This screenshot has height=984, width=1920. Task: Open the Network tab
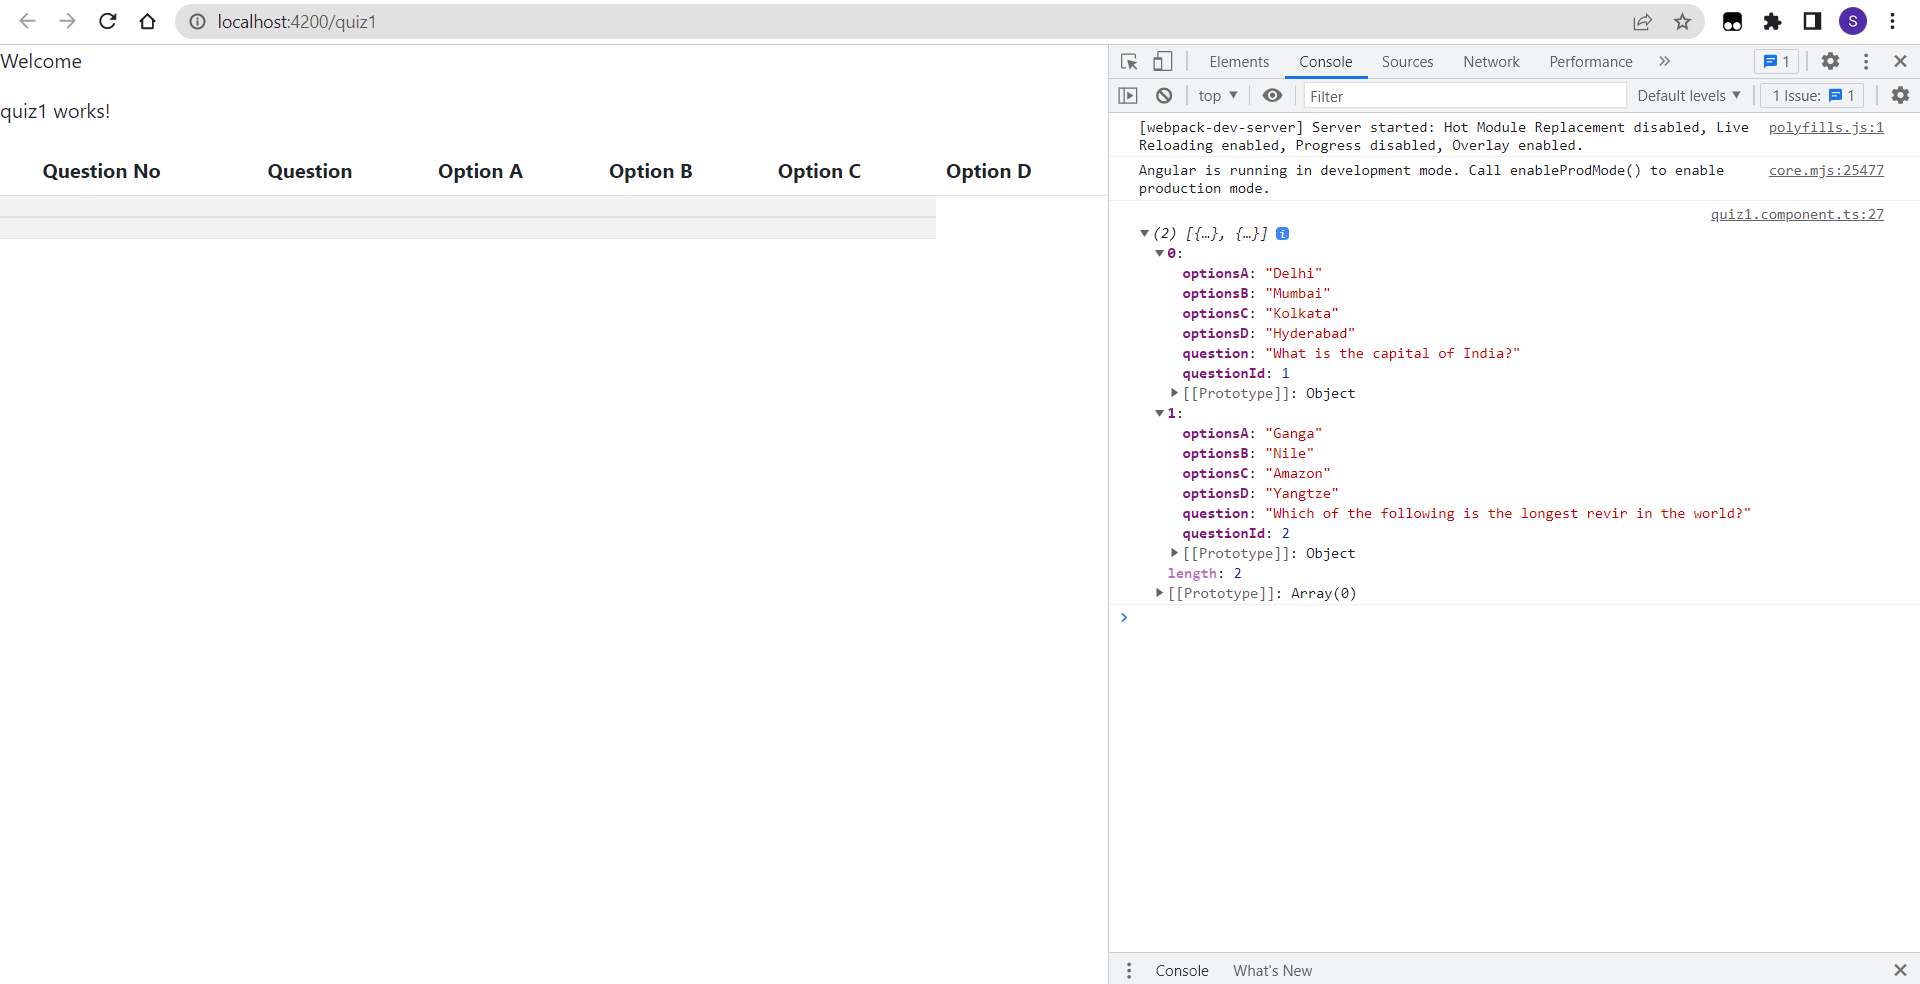coord(1491,62)
